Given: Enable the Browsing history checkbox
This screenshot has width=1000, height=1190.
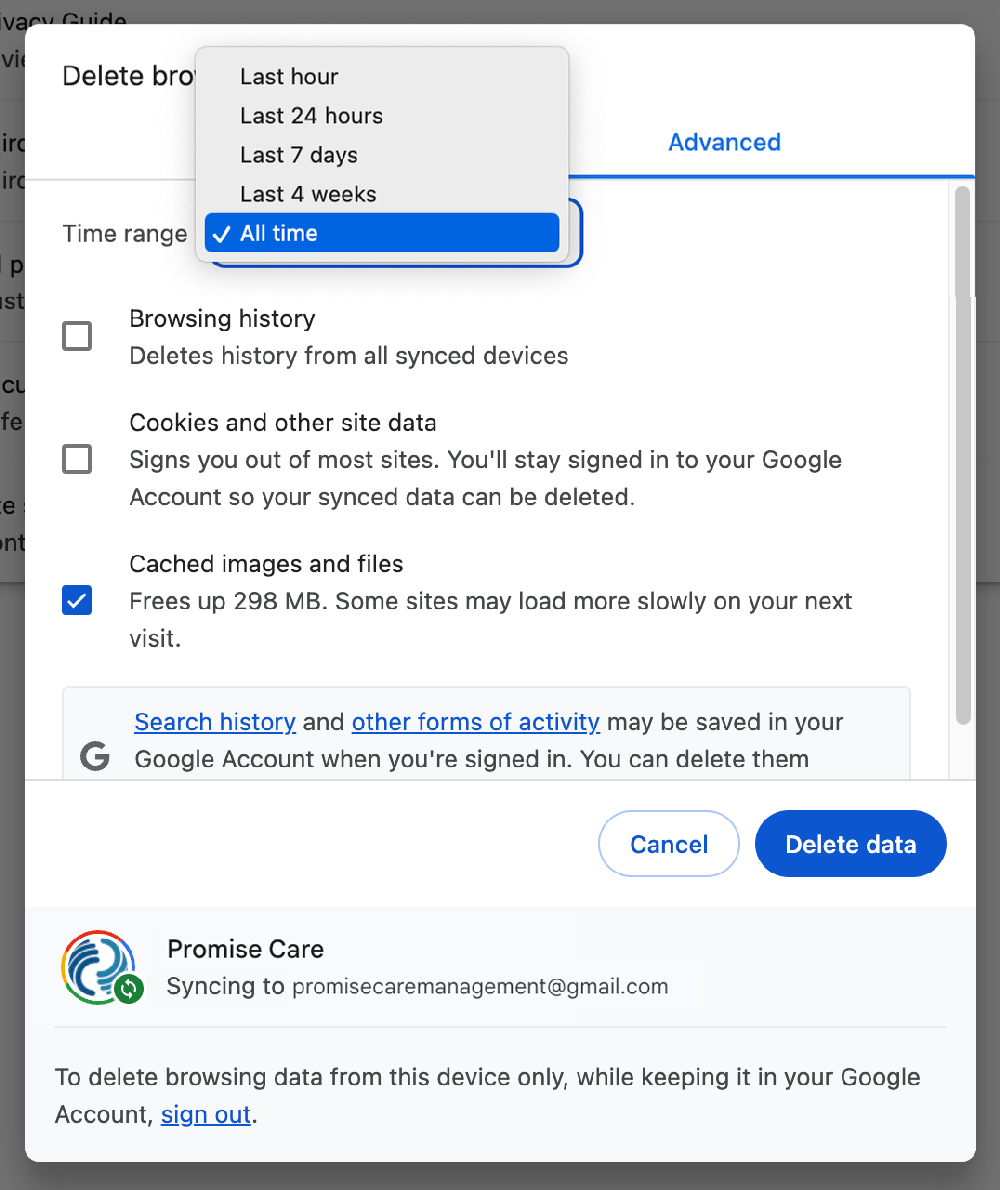Looking at the screenshot, I should coord(77,336).
